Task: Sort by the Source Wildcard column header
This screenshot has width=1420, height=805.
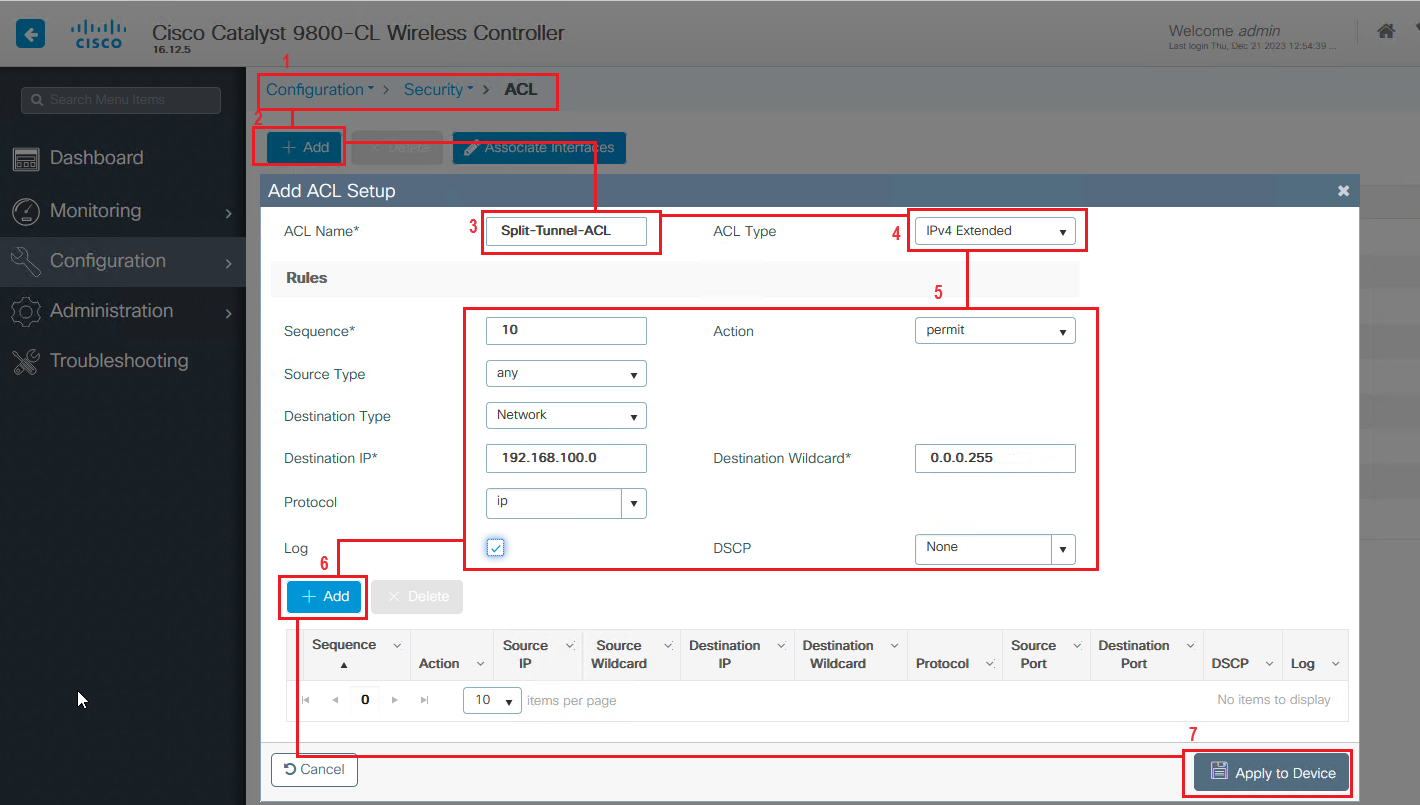Action: [619, 655]
